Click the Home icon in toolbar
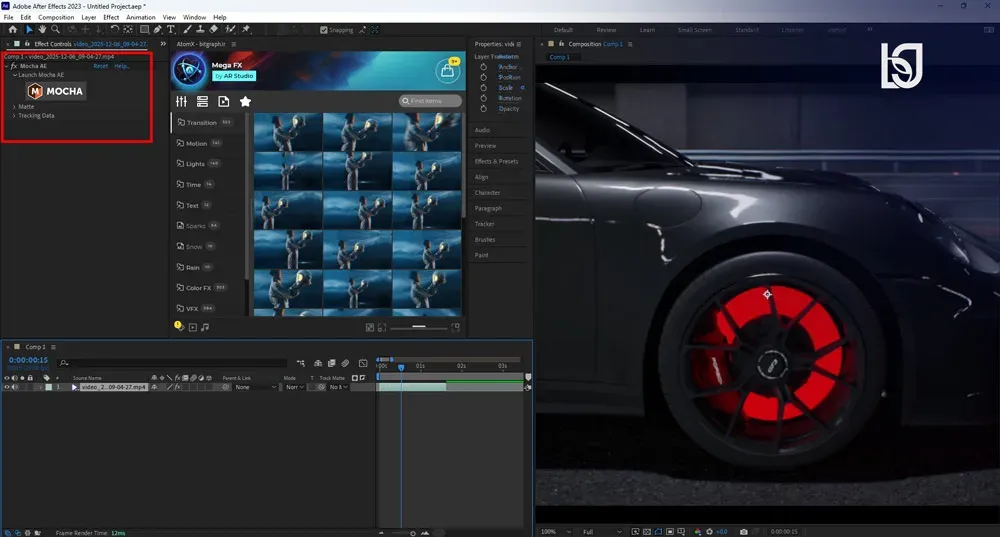 (x=13, y=29)
